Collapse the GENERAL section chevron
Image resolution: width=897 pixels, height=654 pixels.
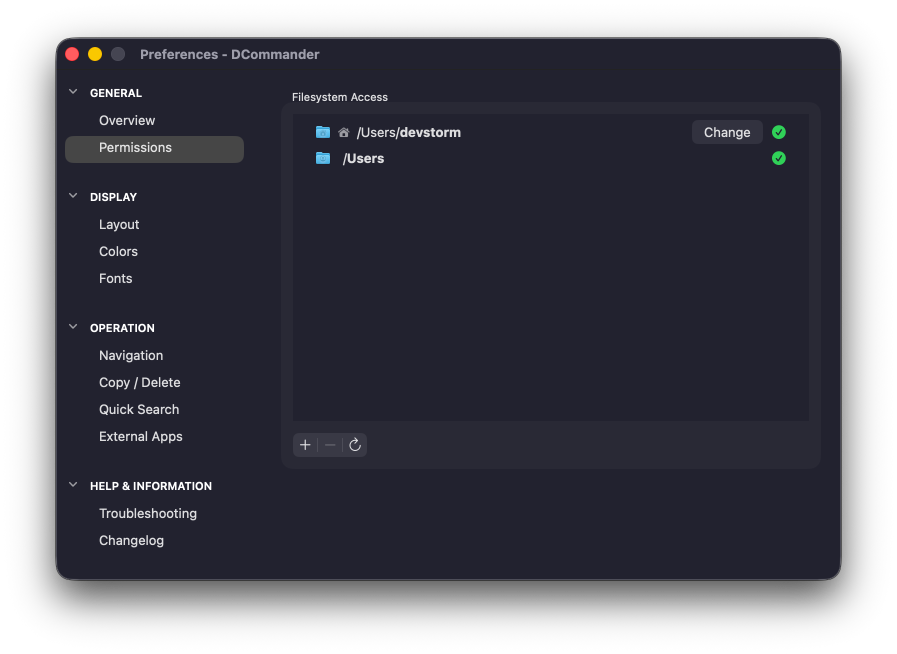[72, 91]
